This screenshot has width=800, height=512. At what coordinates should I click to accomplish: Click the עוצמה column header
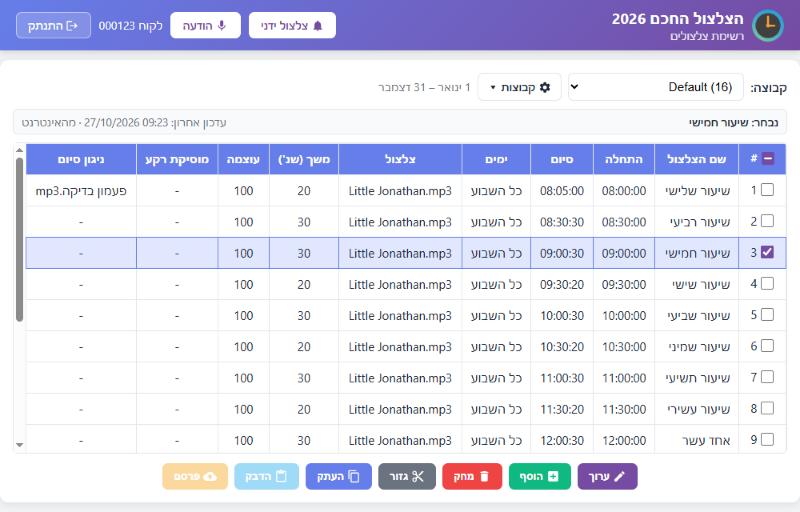(243, 159)
